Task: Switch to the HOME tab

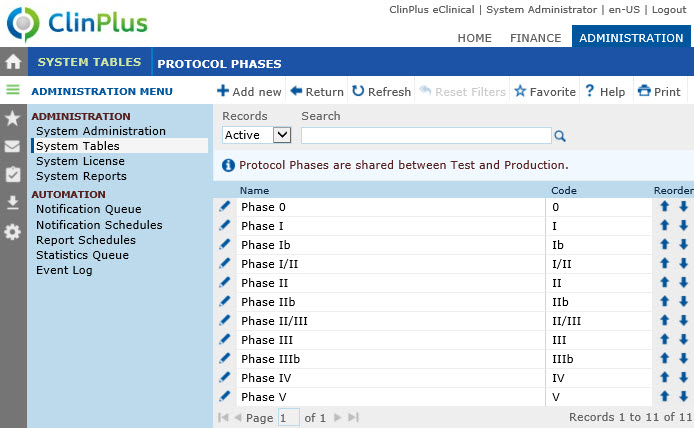Action: coord(474,38)
